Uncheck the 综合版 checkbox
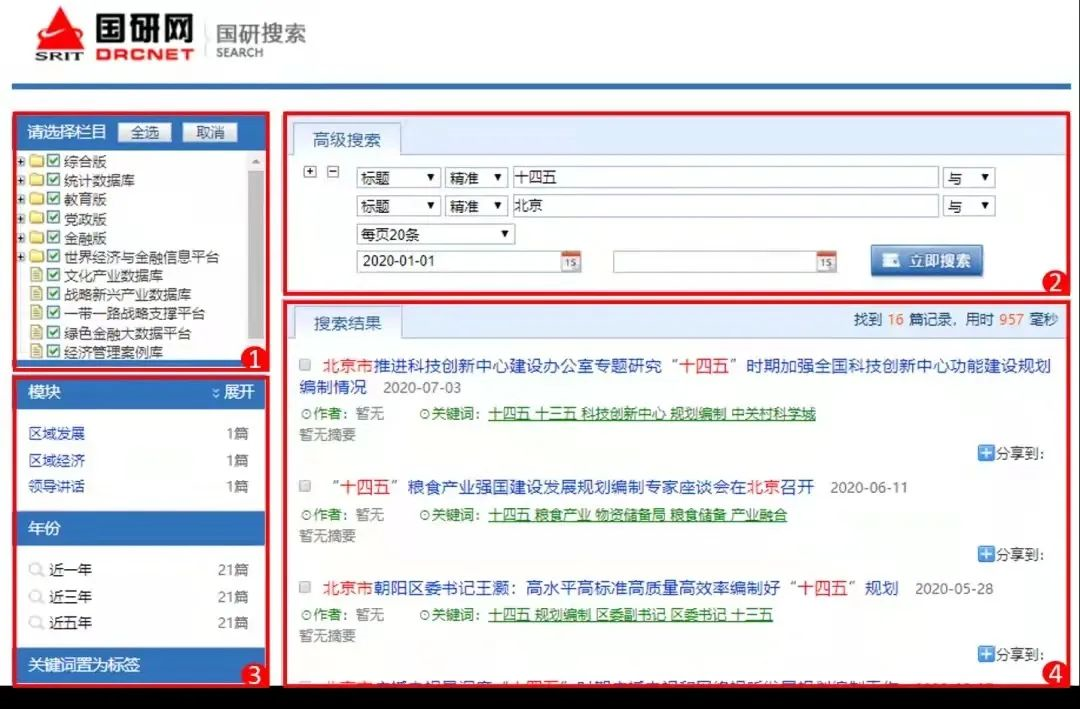The height and width of the screenshot is (709, 1080). [54, 161]
